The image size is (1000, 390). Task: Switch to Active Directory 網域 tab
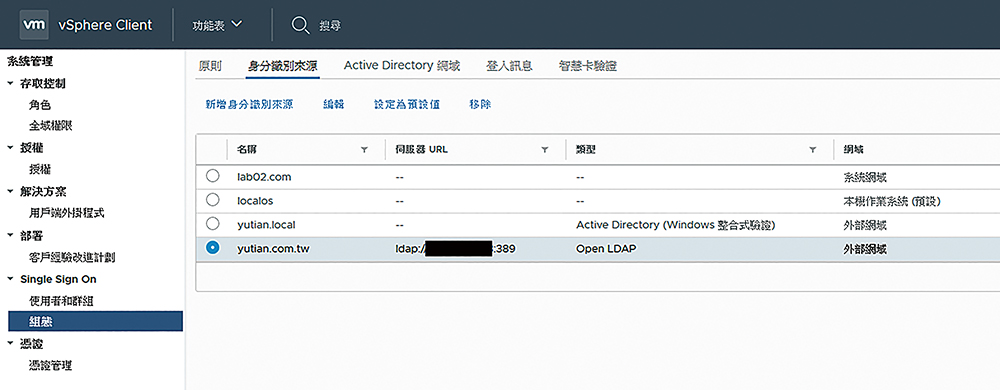[x=402, y=66]
